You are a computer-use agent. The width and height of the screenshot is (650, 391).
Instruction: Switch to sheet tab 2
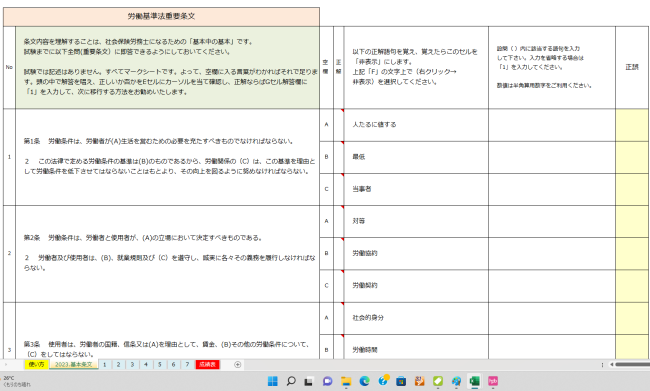tap(119, 364)
